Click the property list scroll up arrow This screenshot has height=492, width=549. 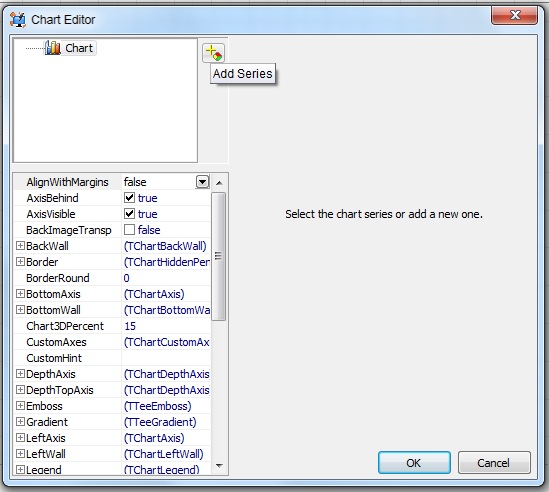click(x=219, y=183)
